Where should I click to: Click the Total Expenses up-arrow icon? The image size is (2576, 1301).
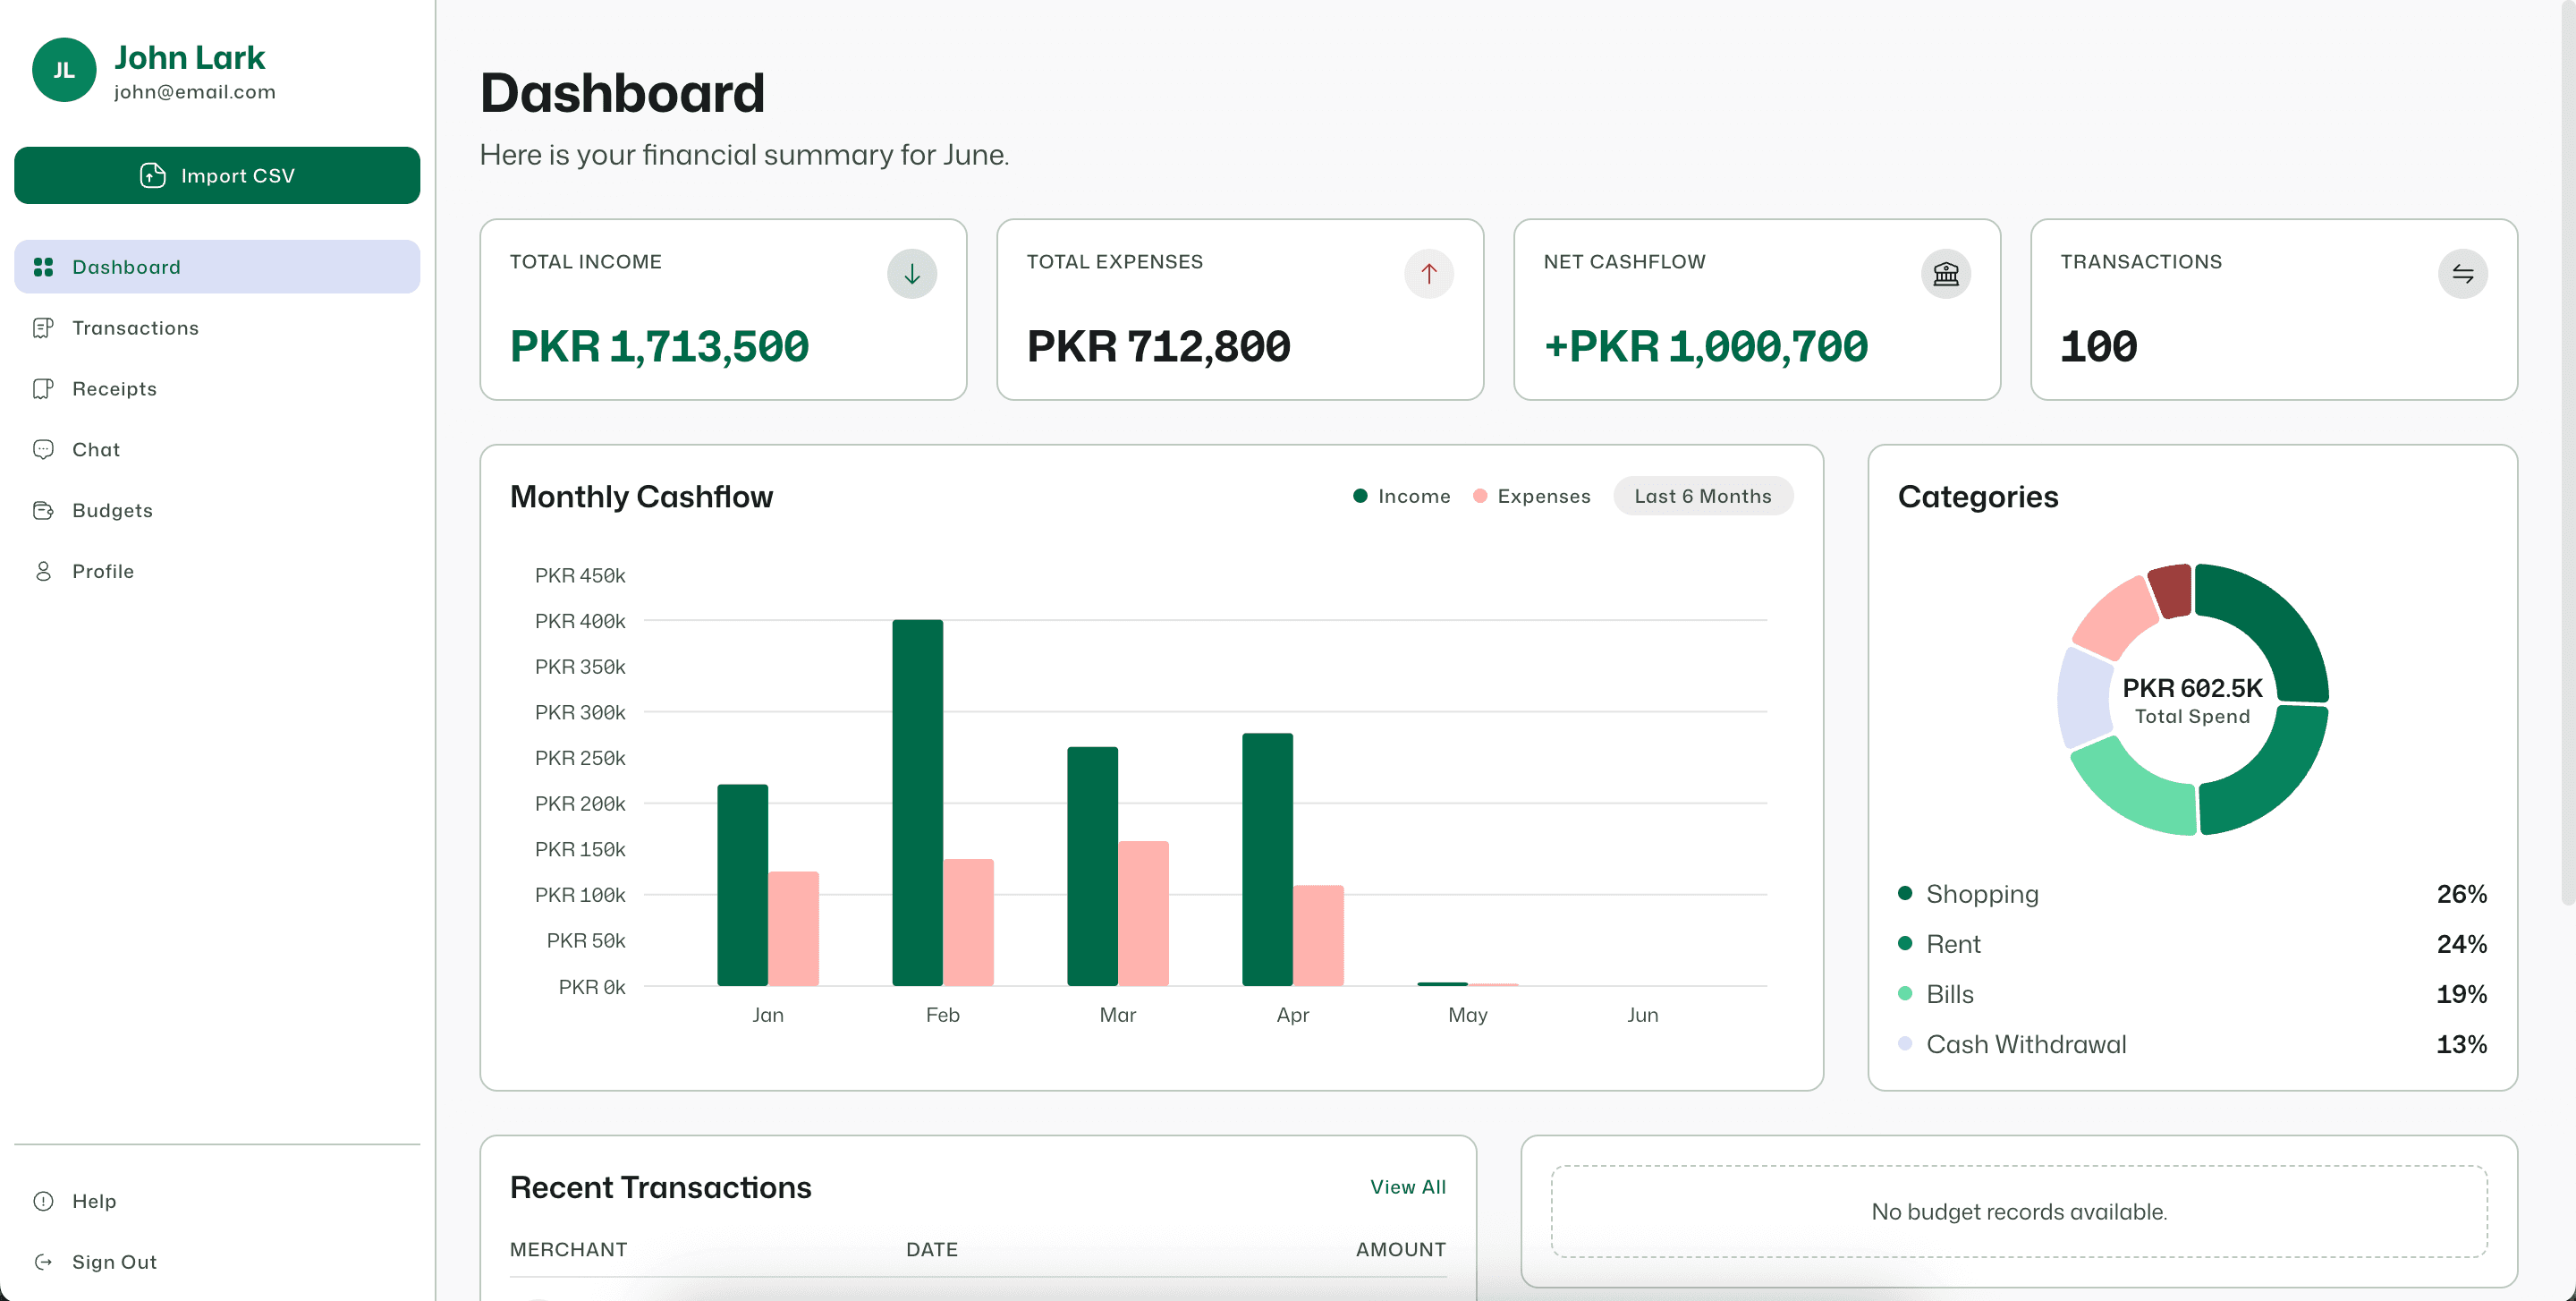coord(1429,274)
